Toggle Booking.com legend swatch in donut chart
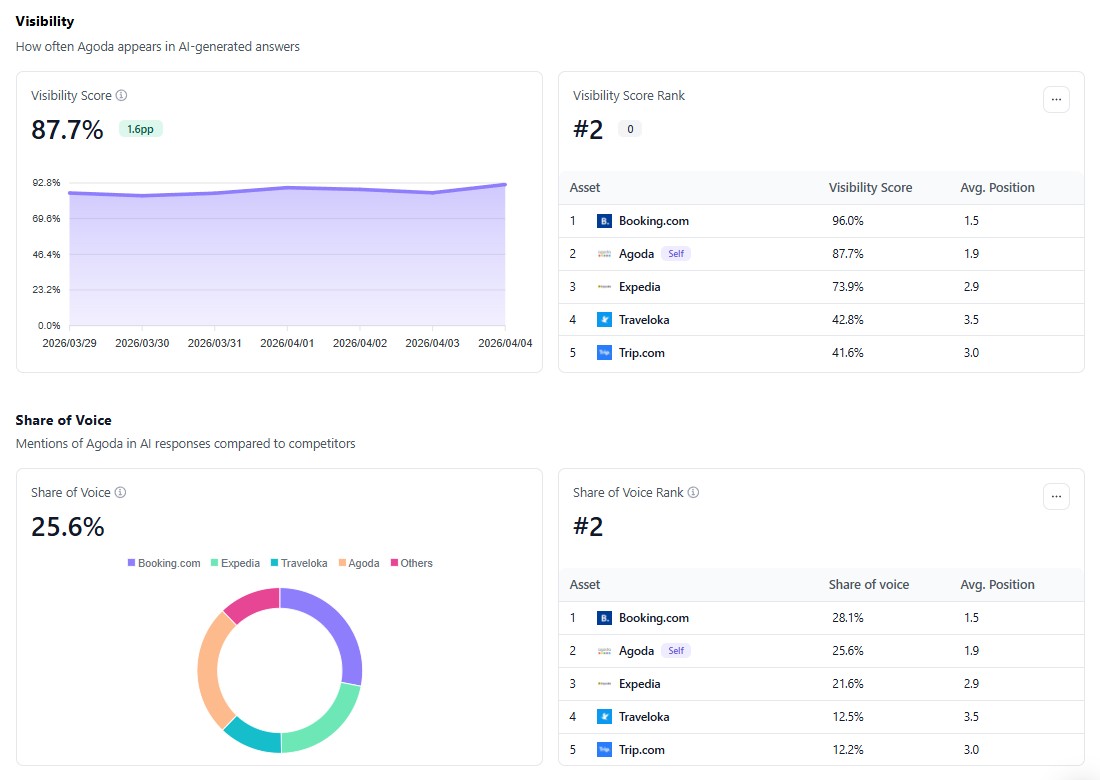The height and width of the screenshot is (780, 1100). pos(131,563)
